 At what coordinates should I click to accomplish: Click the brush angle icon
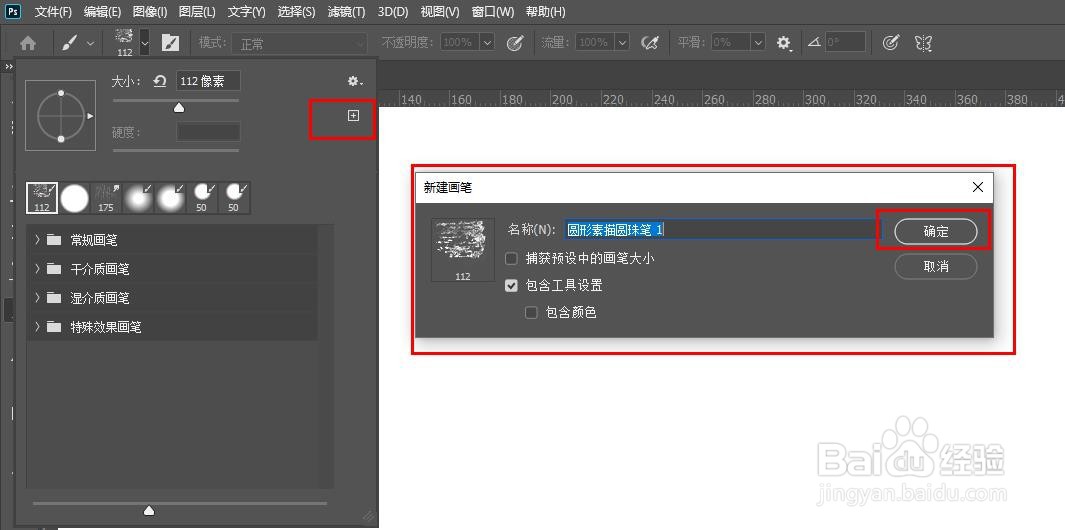point(814,43)
